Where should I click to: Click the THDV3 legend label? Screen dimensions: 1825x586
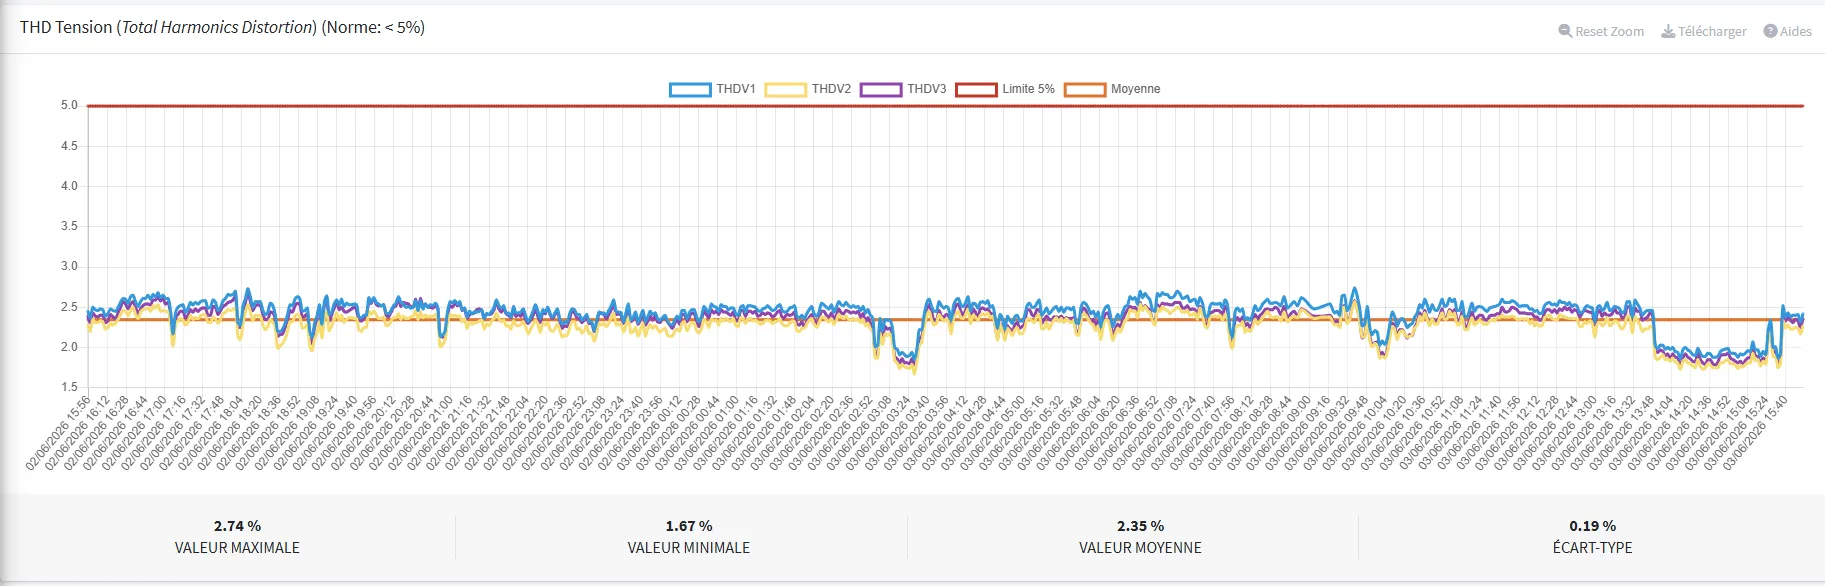[927, 89]
